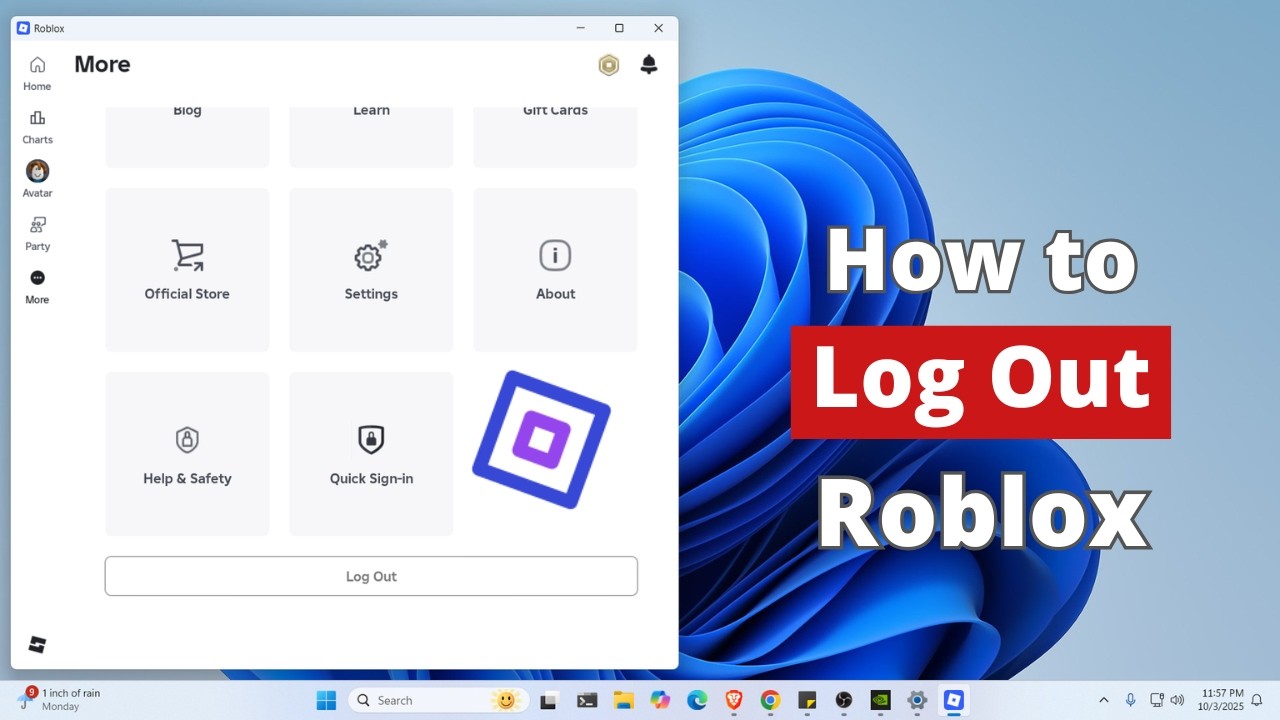
Task: Open OBS Studio from the taskbar
Action: coord(844,700)
